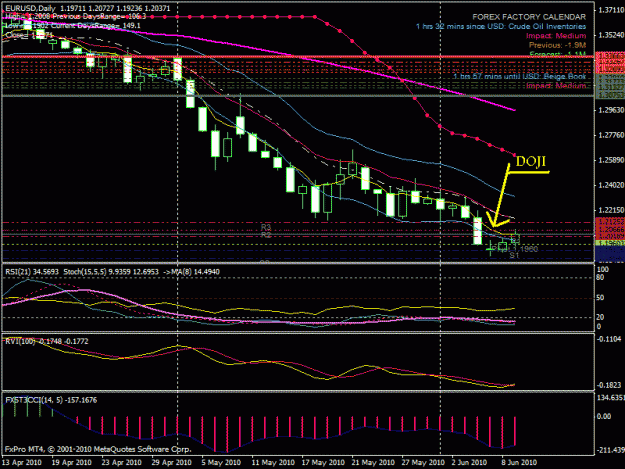Click the red 1.20666 price tag
This screenshot has width=625, height=469.
610,230
